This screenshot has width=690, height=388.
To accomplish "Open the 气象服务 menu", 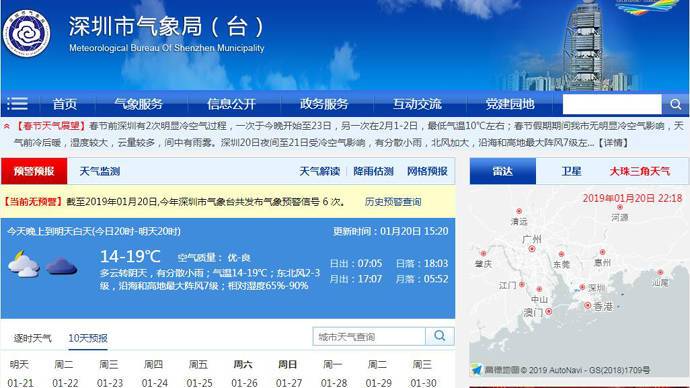I will click(x=139, y=104).
